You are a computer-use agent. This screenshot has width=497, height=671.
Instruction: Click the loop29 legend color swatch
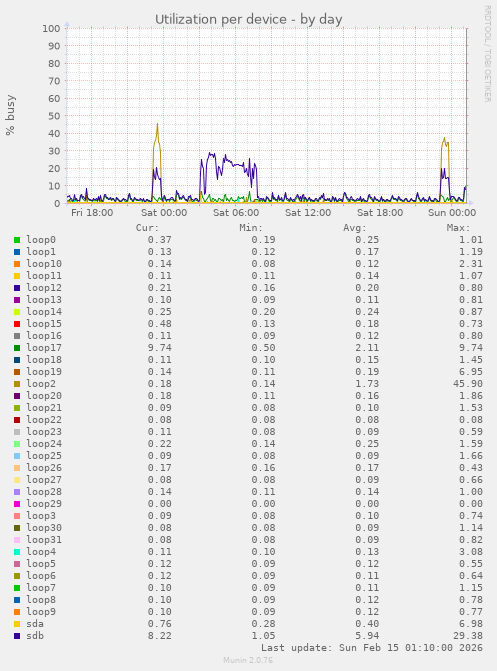click(17, 504)
